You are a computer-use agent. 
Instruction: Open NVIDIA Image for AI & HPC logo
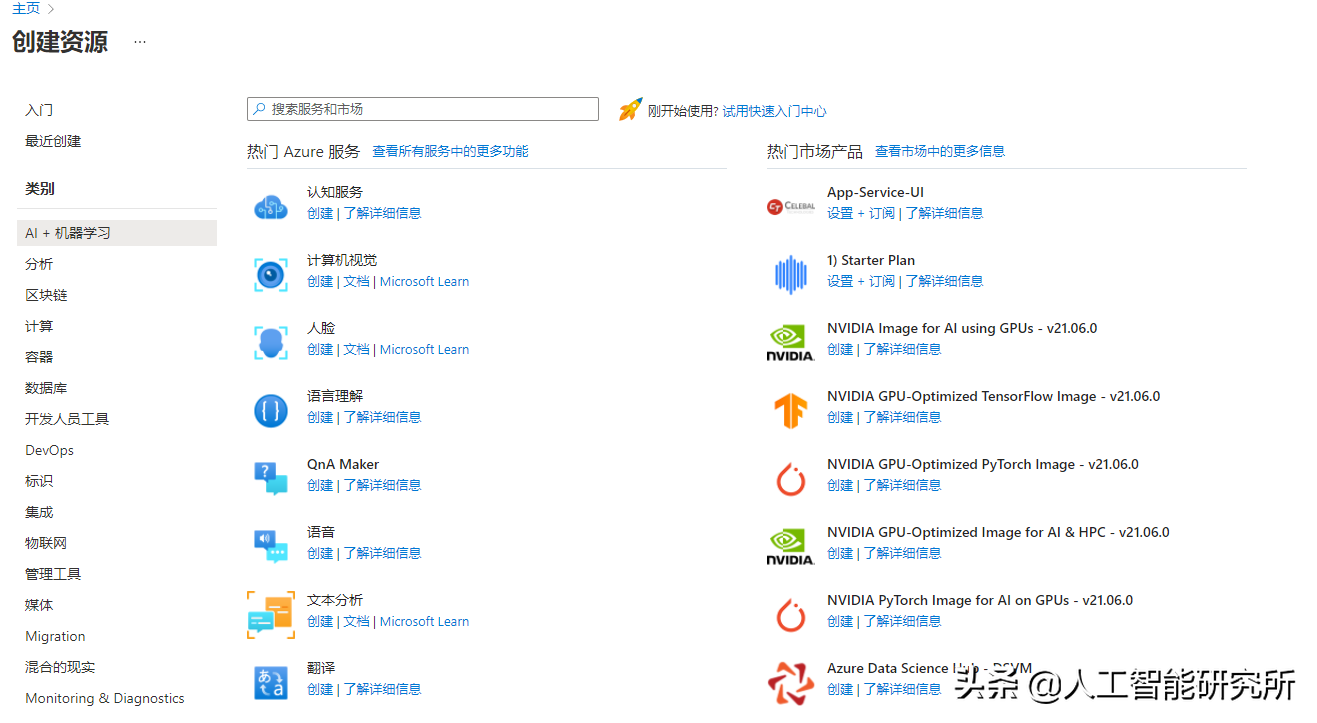(791, 546)
